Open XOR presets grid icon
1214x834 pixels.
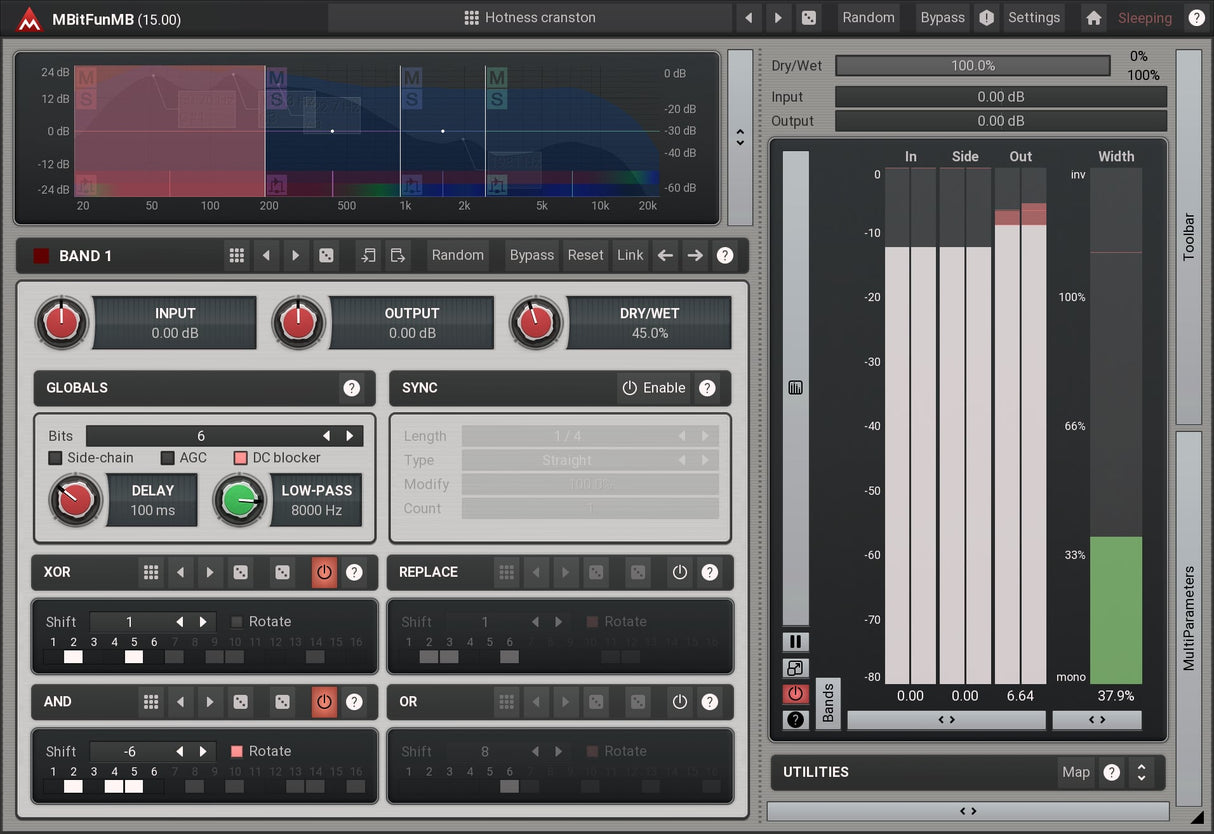pyautogui.click(x=151, y=572)
